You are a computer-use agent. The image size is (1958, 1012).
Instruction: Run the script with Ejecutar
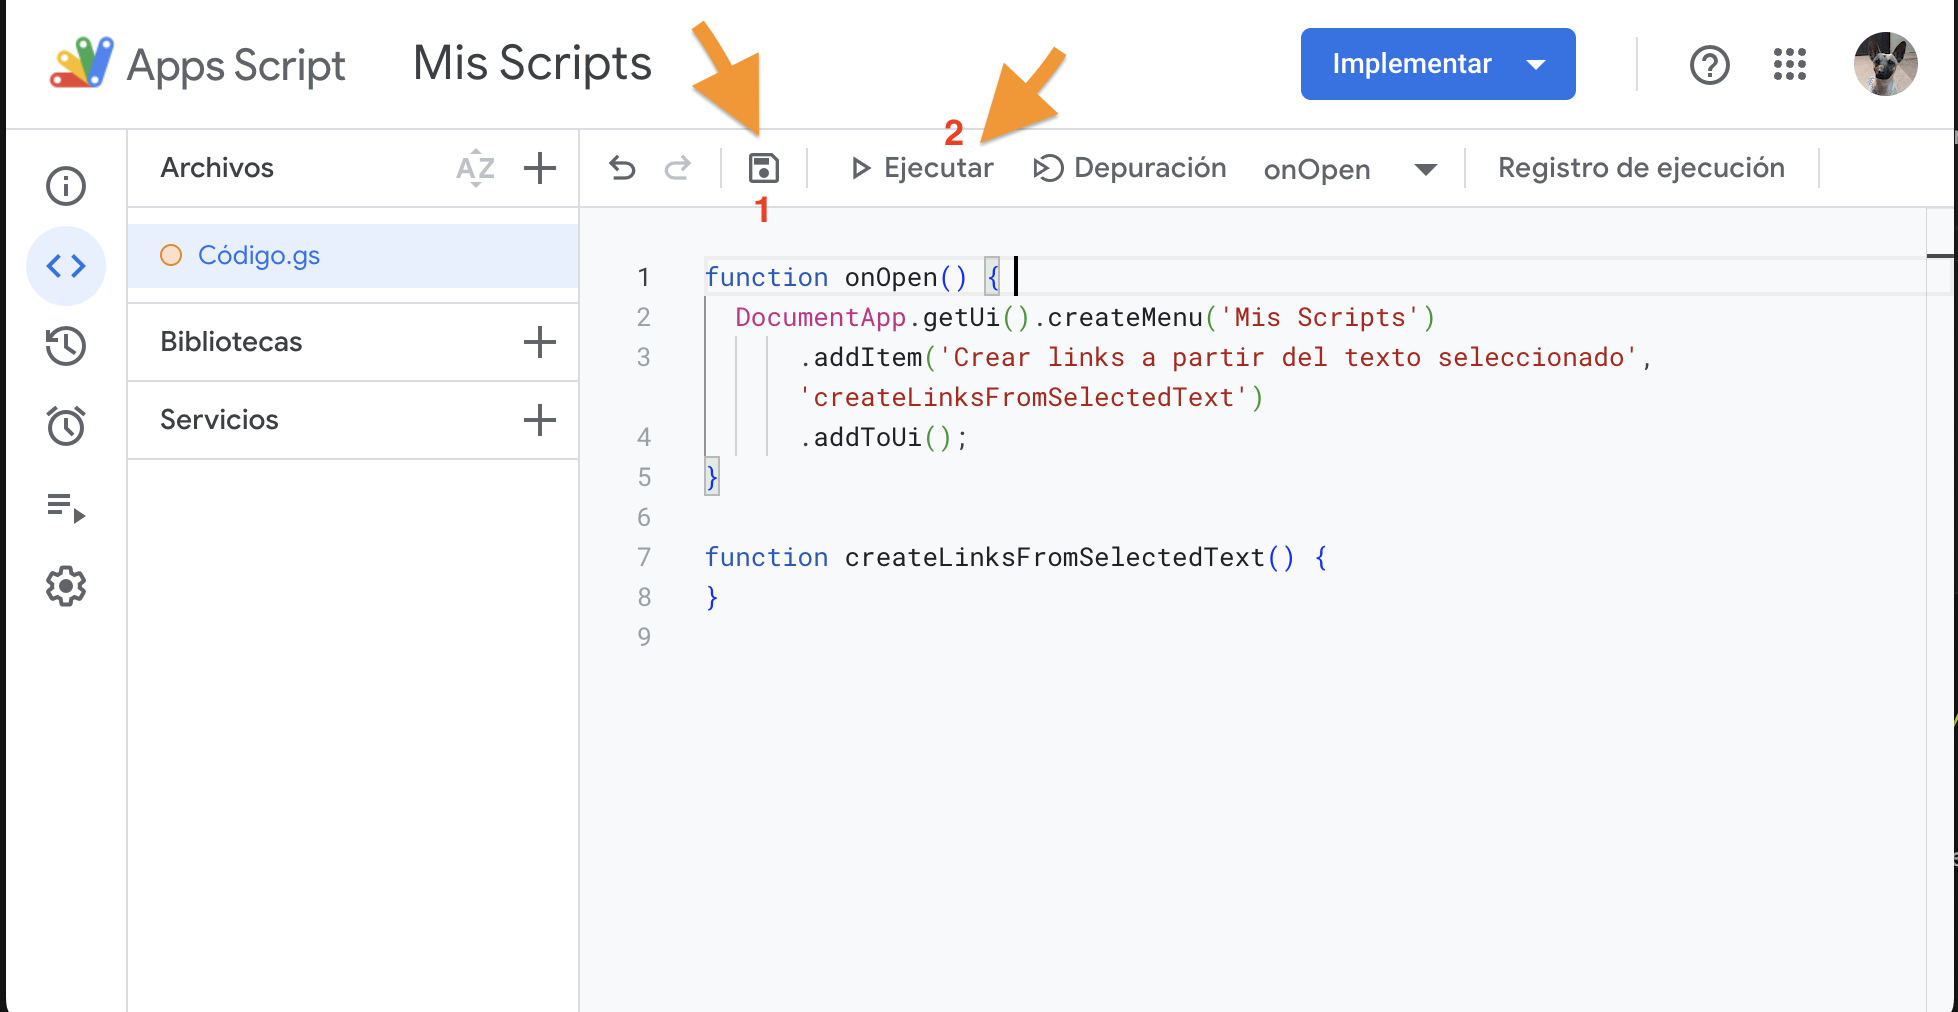tap(921, 168)
